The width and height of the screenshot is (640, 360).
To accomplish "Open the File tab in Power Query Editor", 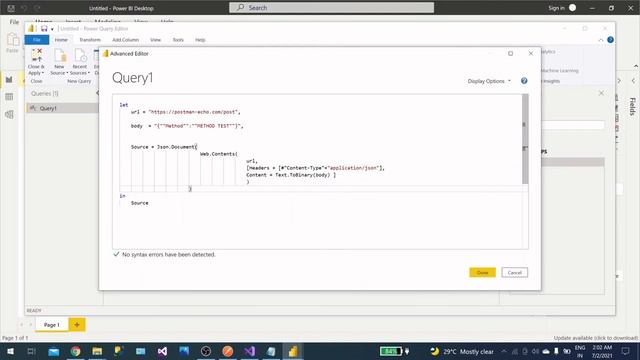I will pos(37,40).
